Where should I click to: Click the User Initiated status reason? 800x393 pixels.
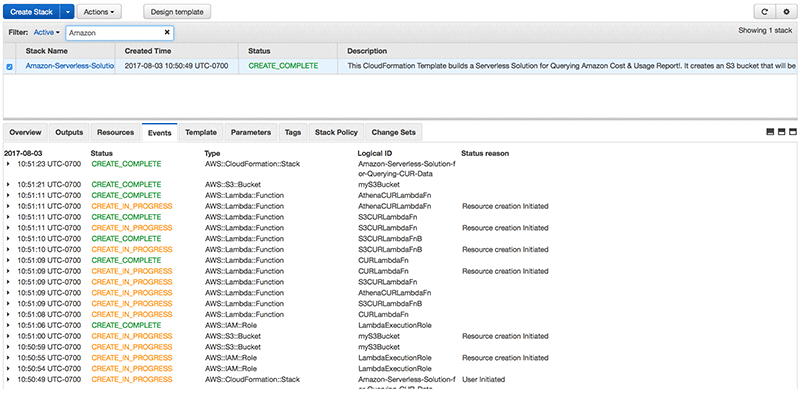point(483,379)
